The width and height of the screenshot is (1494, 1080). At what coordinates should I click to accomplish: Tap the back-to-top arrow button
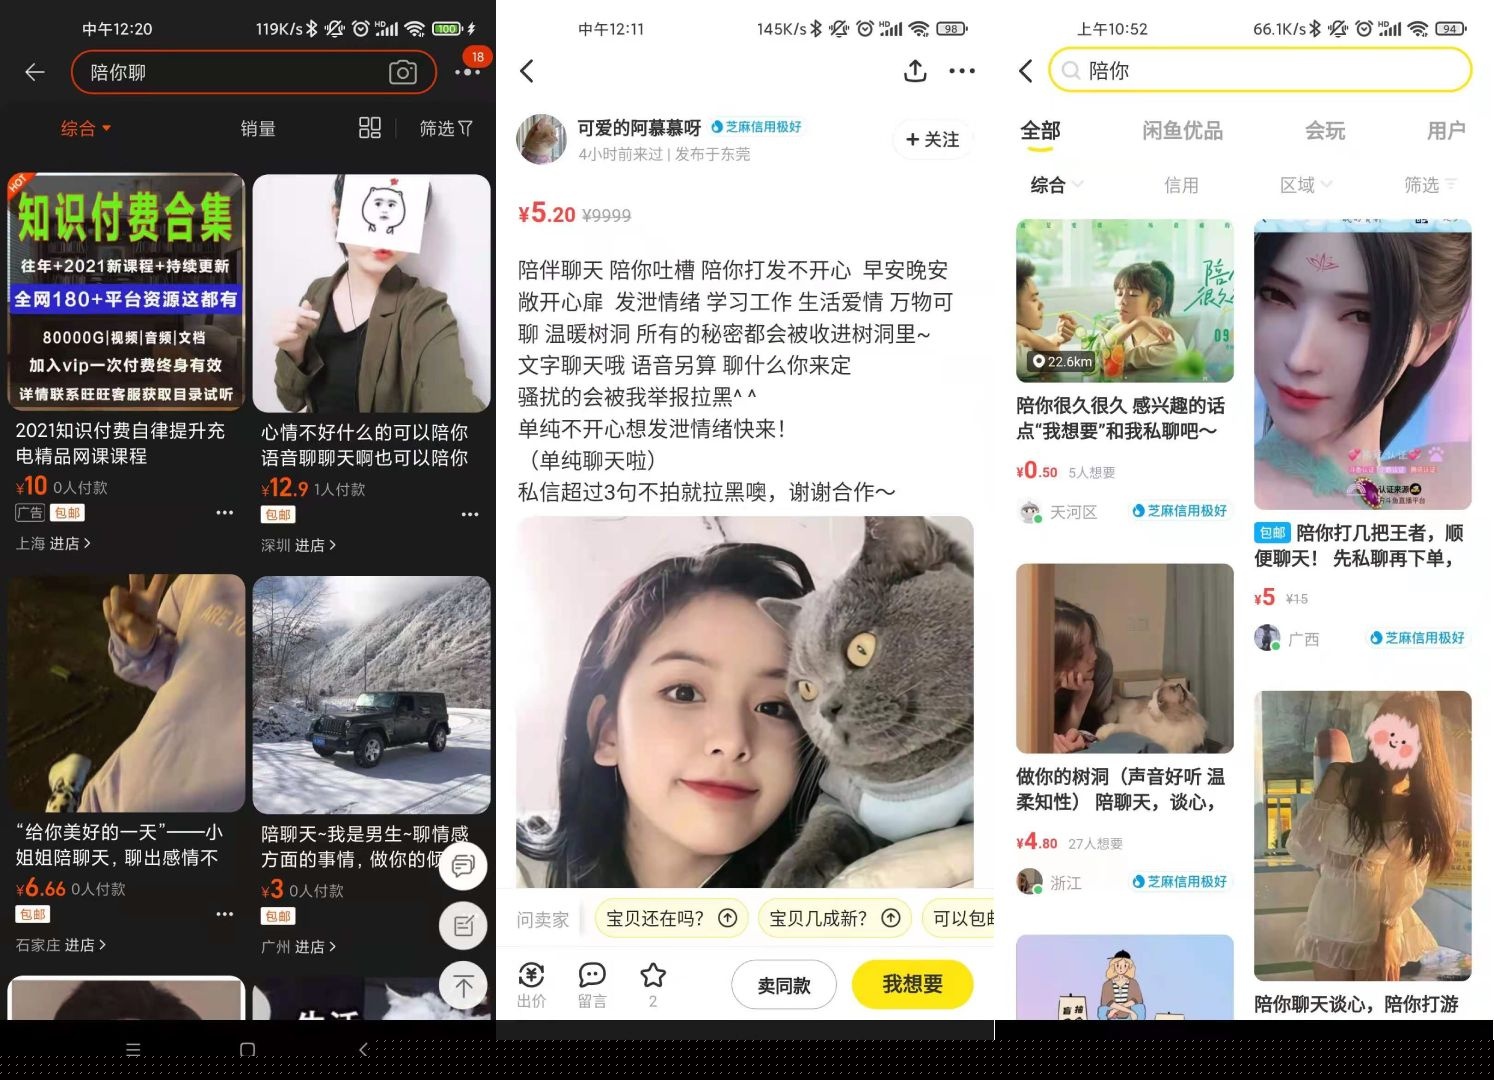coord(463,986)
